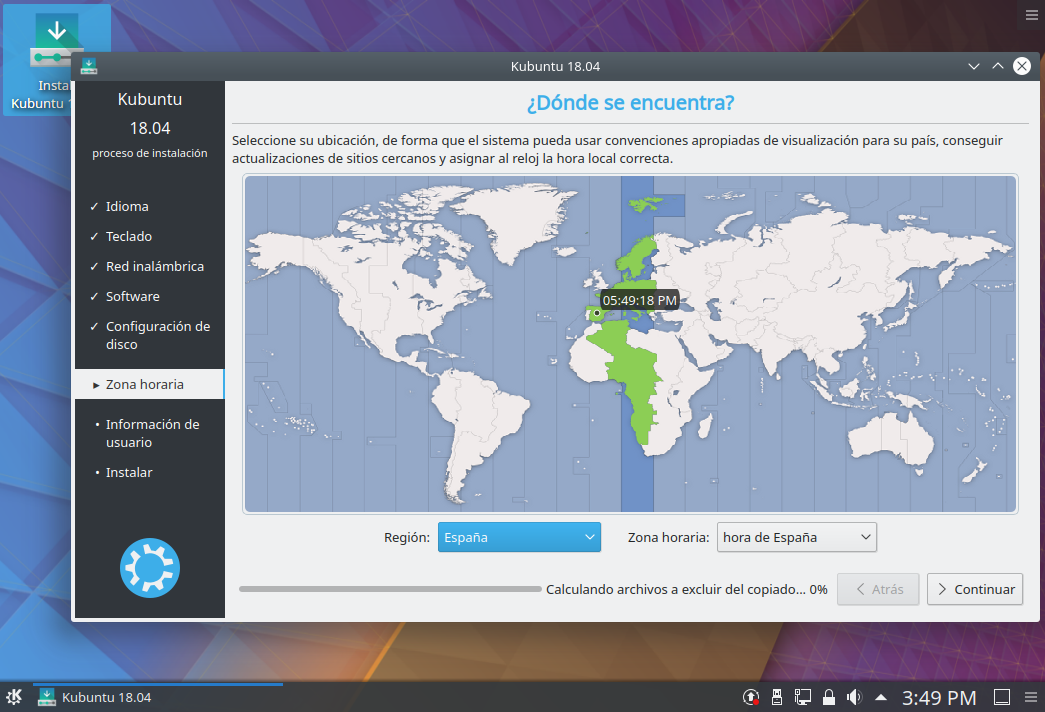
Task: Click the 3:49 PM clock
Action: click(939, 697)
